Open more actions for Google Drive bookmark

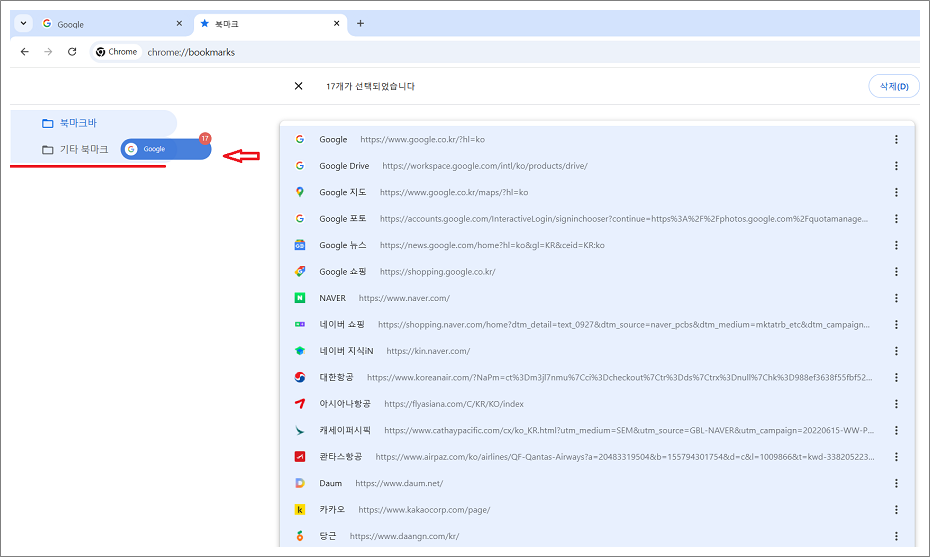pyautogui.click(x=896, y=165)
